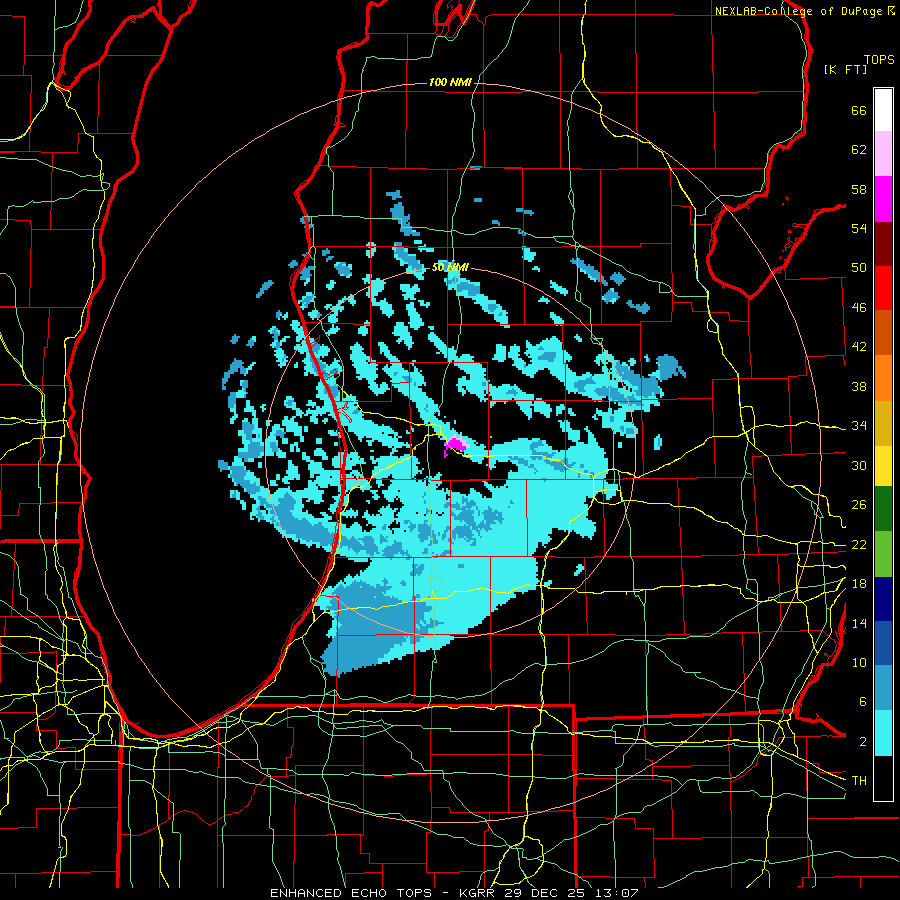
Task: Click the bright red 50 kft legend swatch
Action: click(883, 288)
